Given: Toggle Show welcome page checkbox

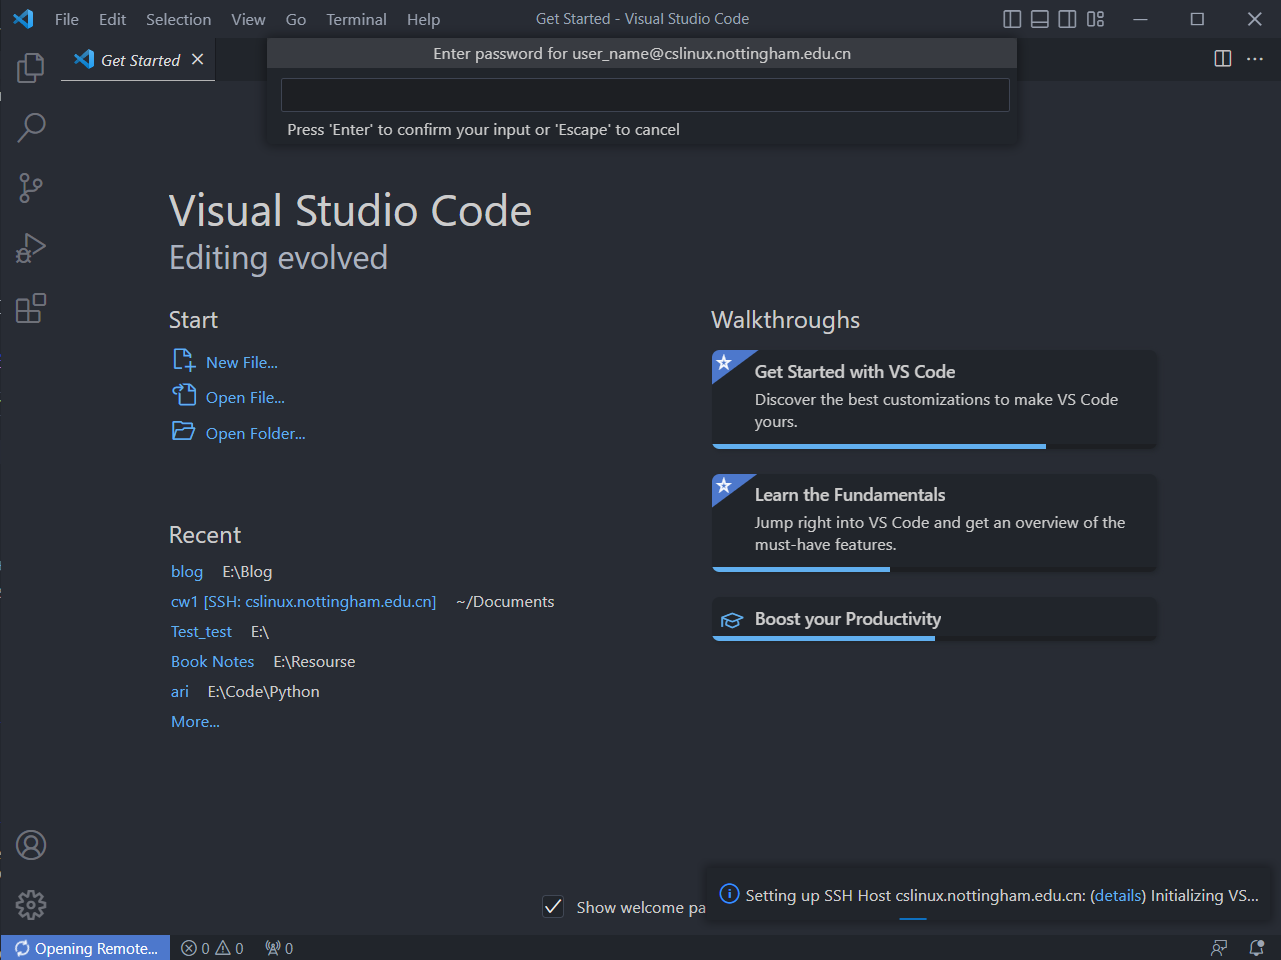Looking at the screenshot, I should 553,907.
